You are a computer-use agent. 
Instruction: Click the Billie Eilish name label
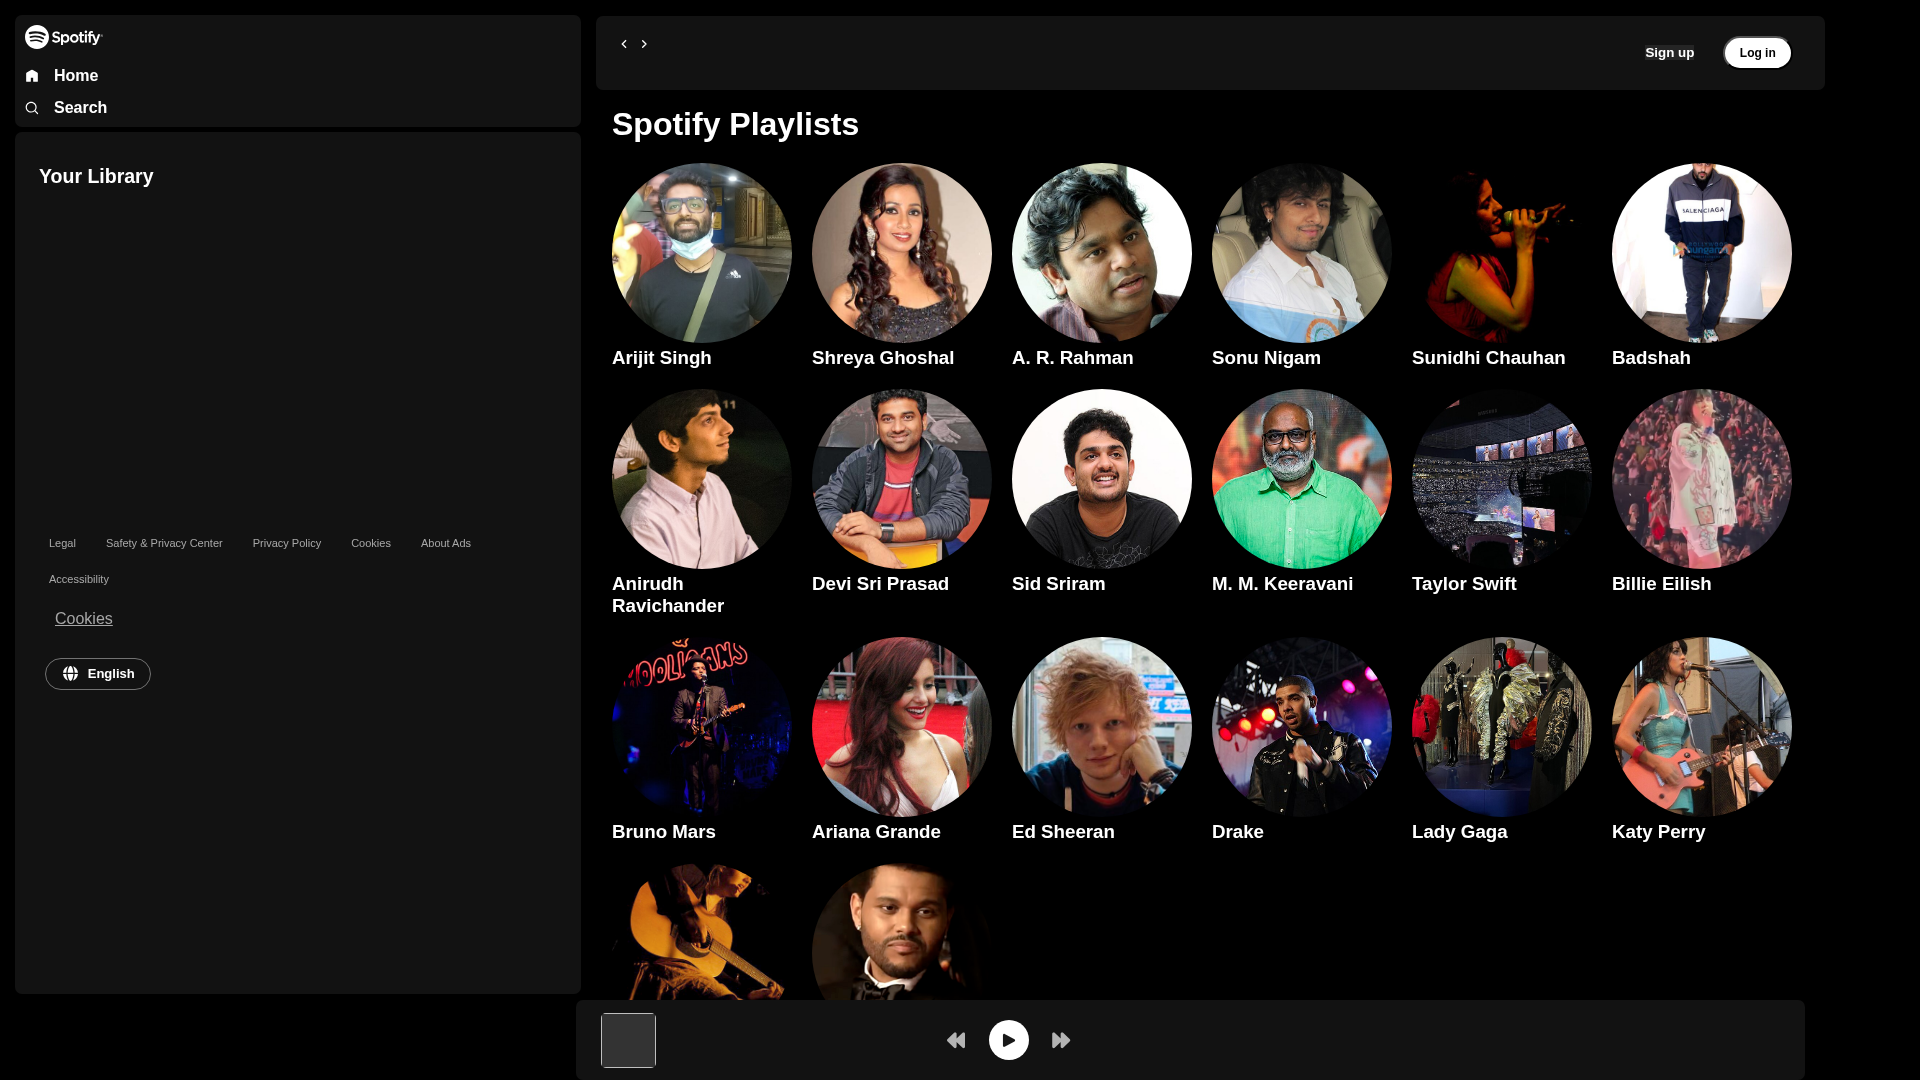[1662, 584]
